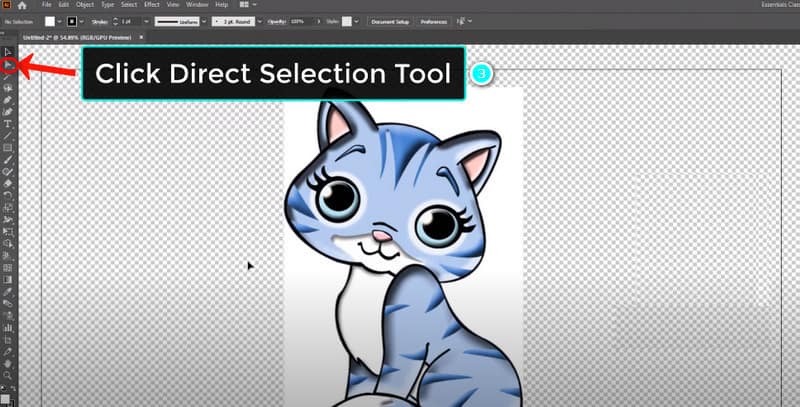Click the Stroke weight value field
Viewport: 800px width, 407px height.
pyautogui.click(x=131, y=21)
